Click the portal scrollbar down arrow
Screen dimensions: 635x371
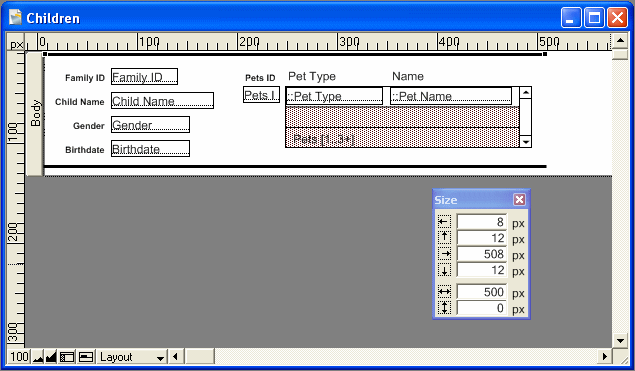tap(526, 141)
